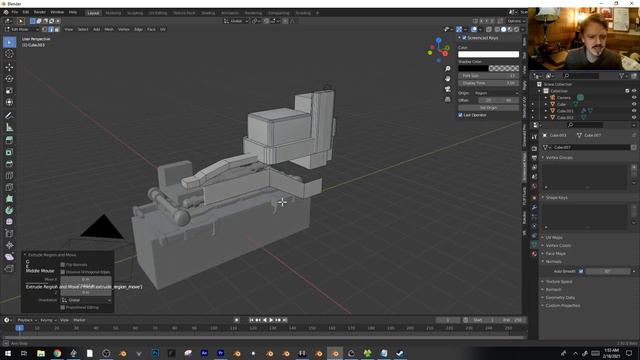
Task: Open the Origin Region dropdown
Action: (x=496, y=93)
